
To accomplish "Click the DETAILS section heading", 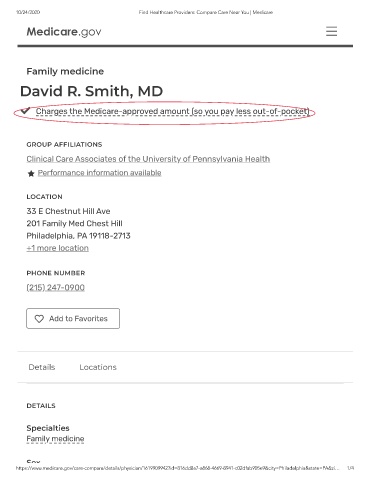I will [41, 406].
